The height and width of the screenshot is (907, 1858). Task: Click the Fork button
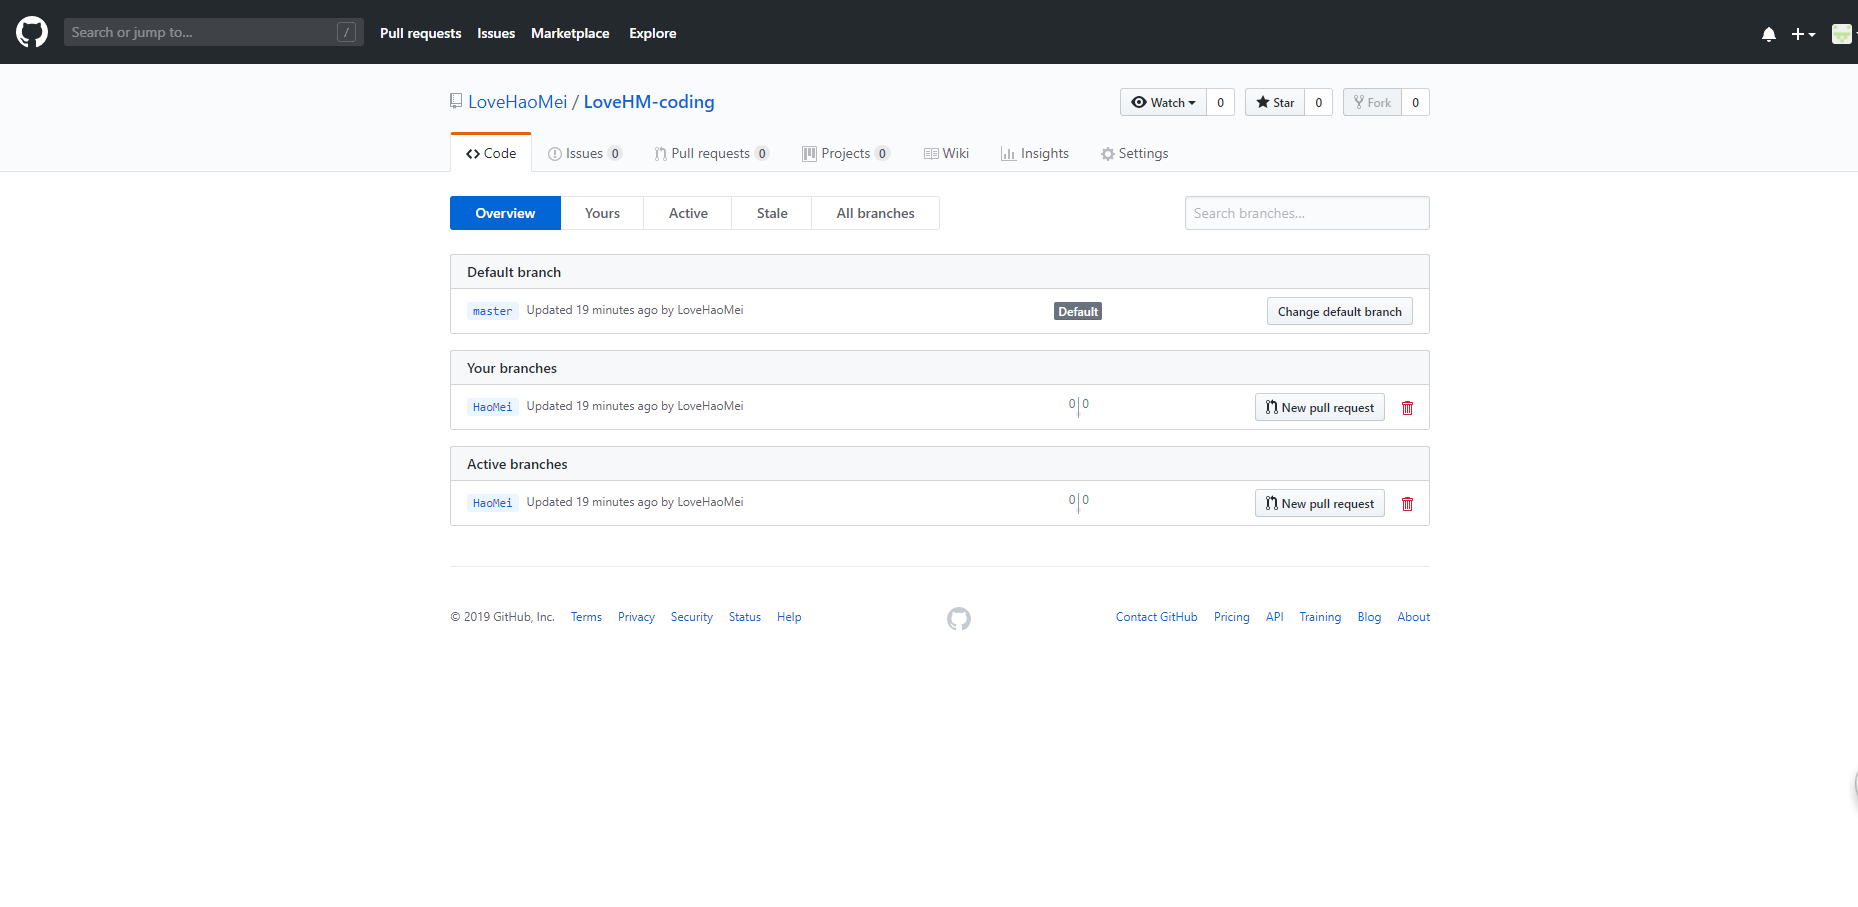pyautogui.click(x=1372, y=102)
